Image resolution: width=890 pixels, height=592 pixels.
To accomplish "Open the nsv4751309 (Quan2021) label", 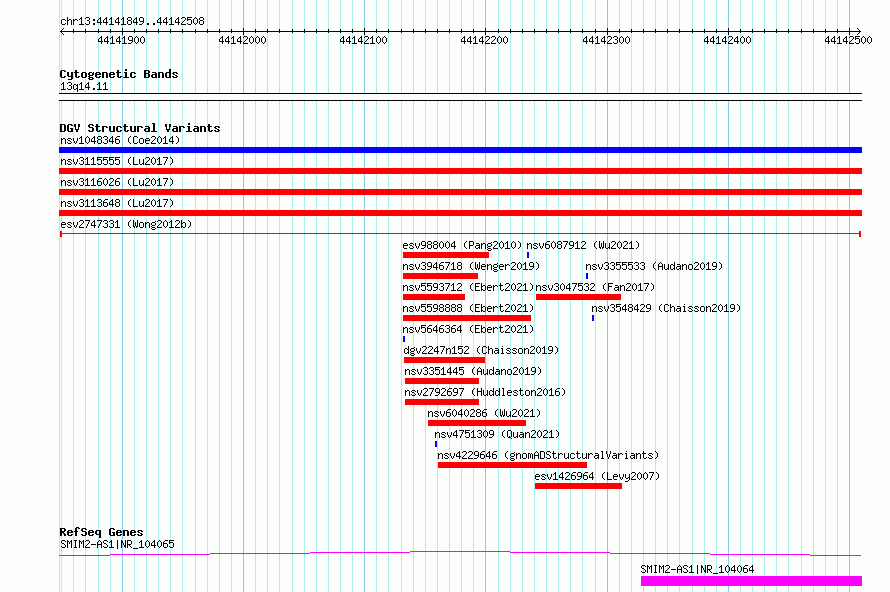I will click(497, 434).
